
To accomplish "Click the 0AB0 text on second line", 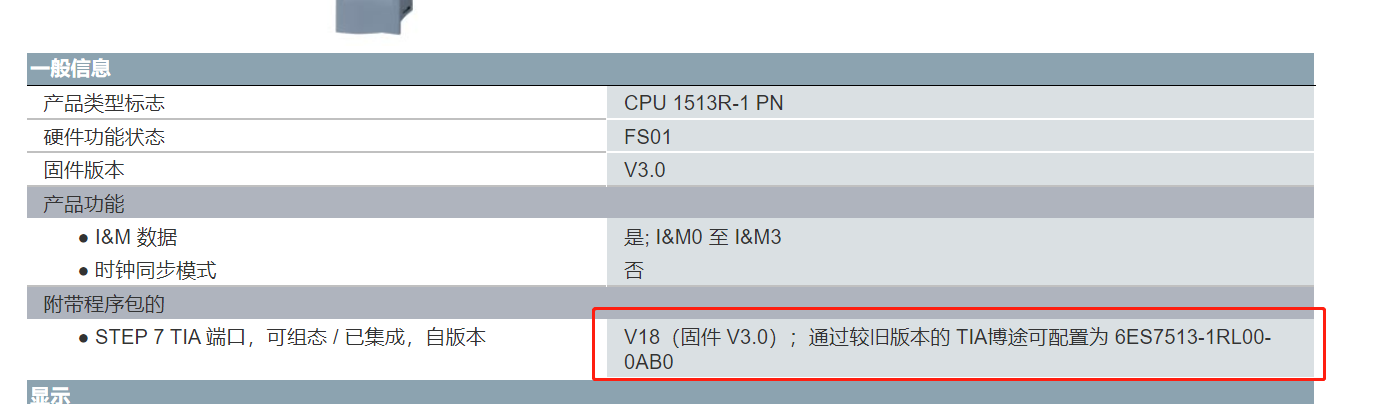I will tap(649, 363).
